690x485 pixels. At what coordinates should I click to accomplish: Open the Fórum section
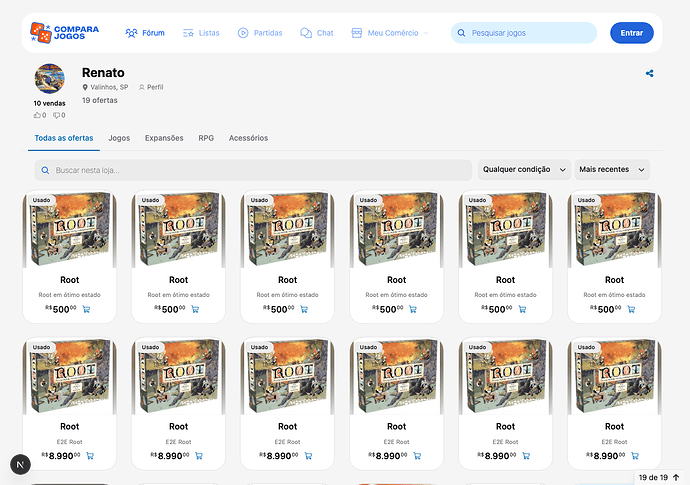tap(145, 33)
